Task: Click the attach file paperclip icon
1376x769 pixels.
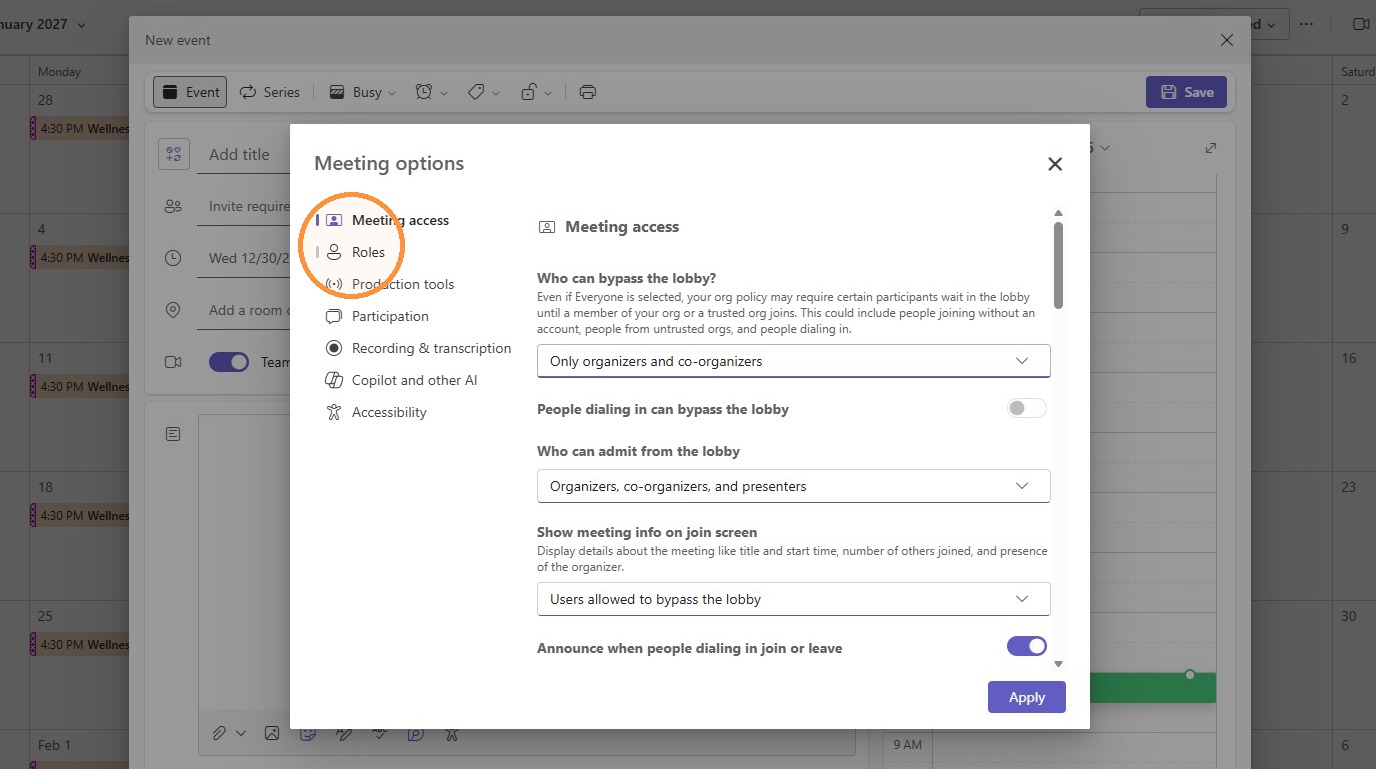Action: pyautogui.click(x=219, y=733)
